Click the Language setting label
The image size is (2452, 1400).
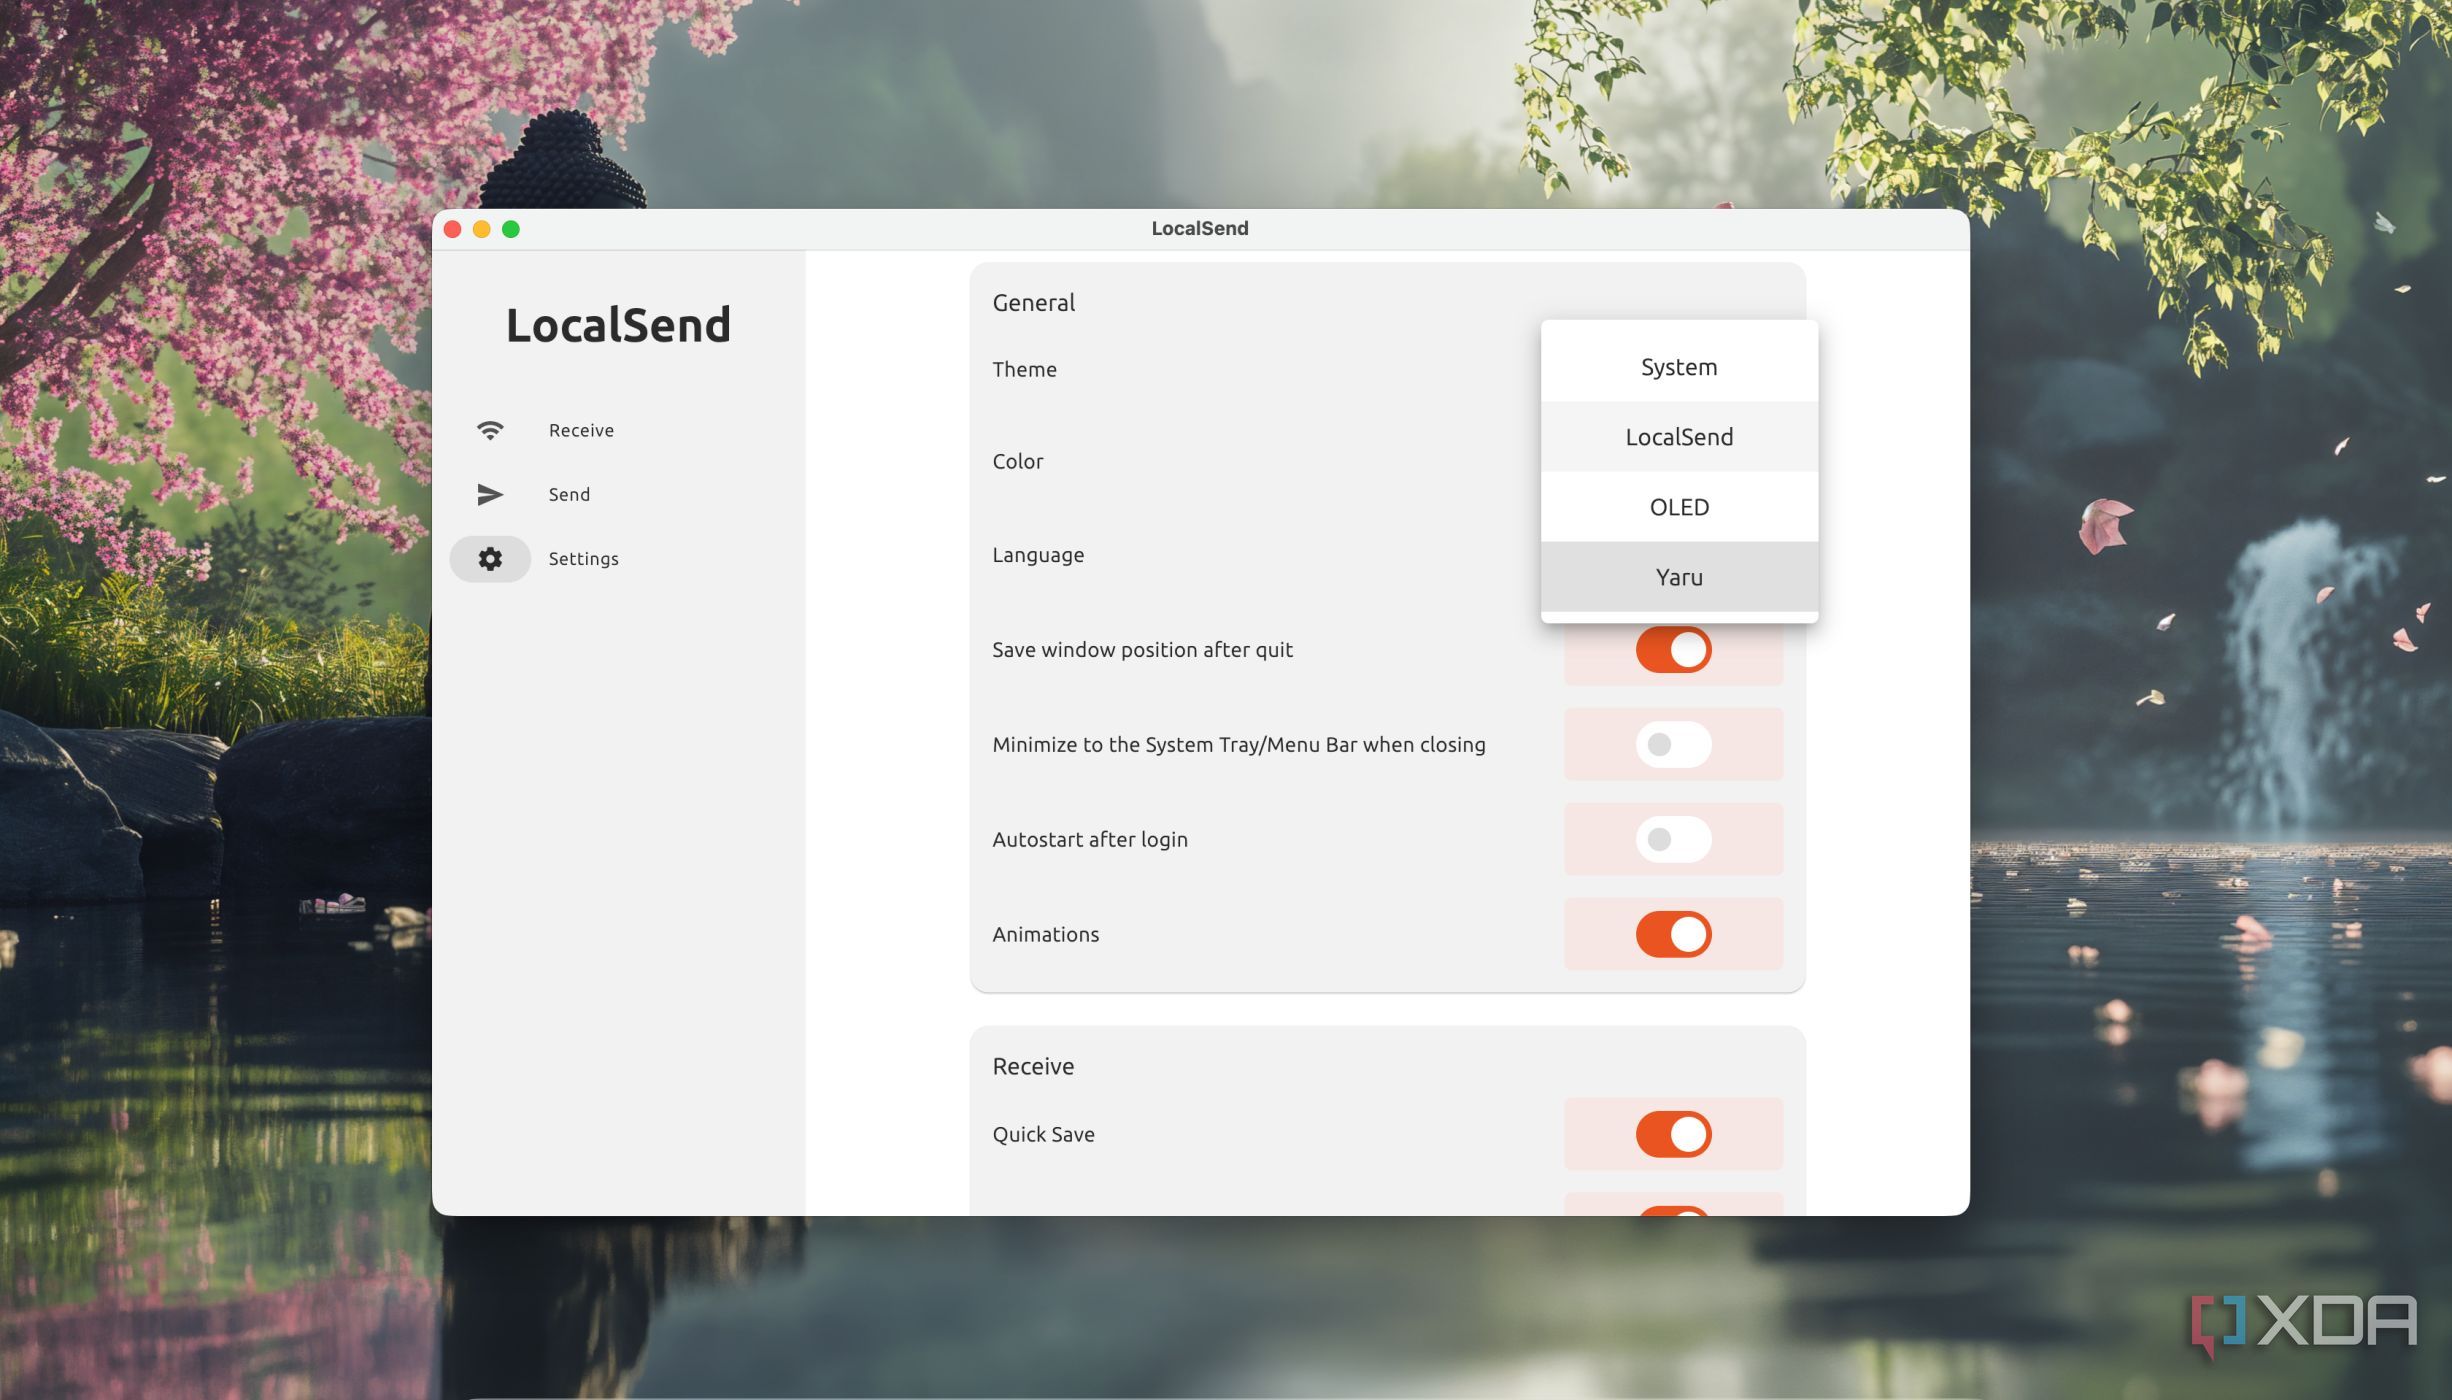1038,555
